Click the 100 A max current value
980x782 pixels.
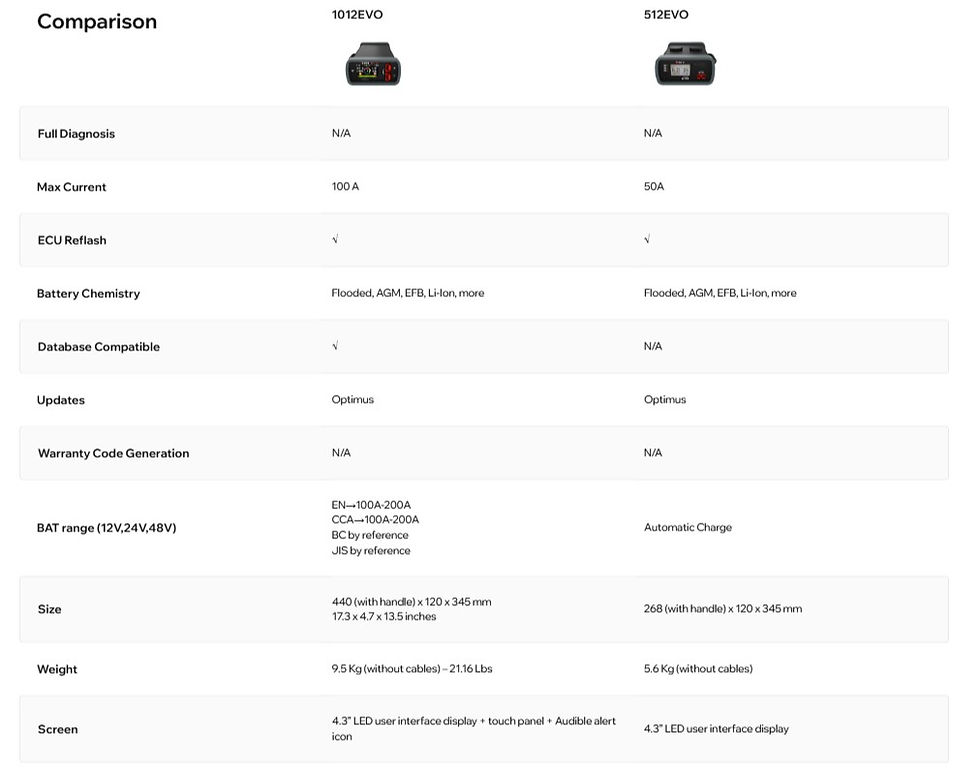click(345, 186)
